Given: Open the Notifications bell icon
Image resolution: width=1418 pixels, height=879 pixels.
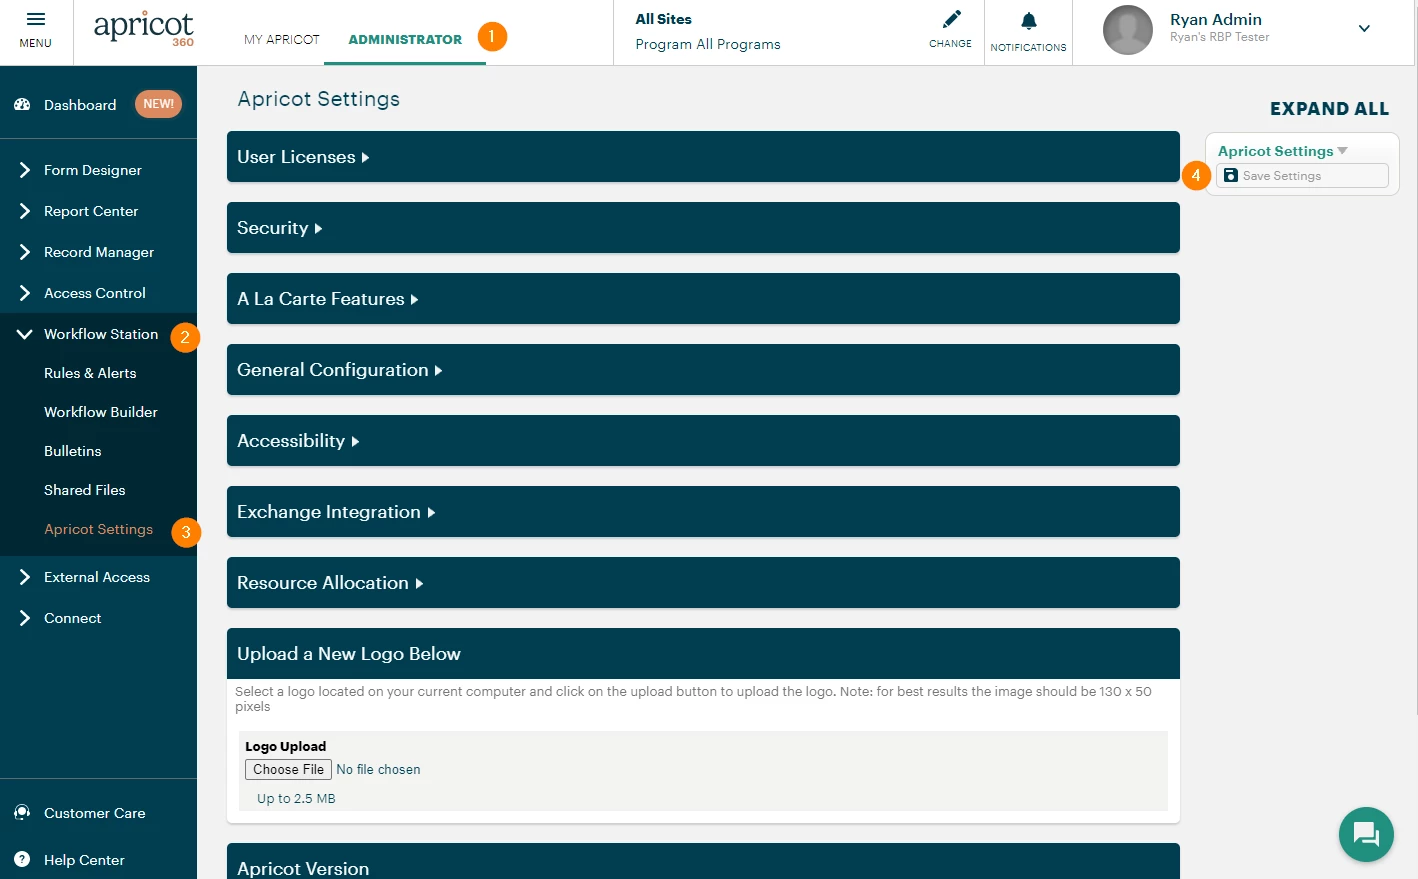Looking at the screenshot, I should [1029, 21].
